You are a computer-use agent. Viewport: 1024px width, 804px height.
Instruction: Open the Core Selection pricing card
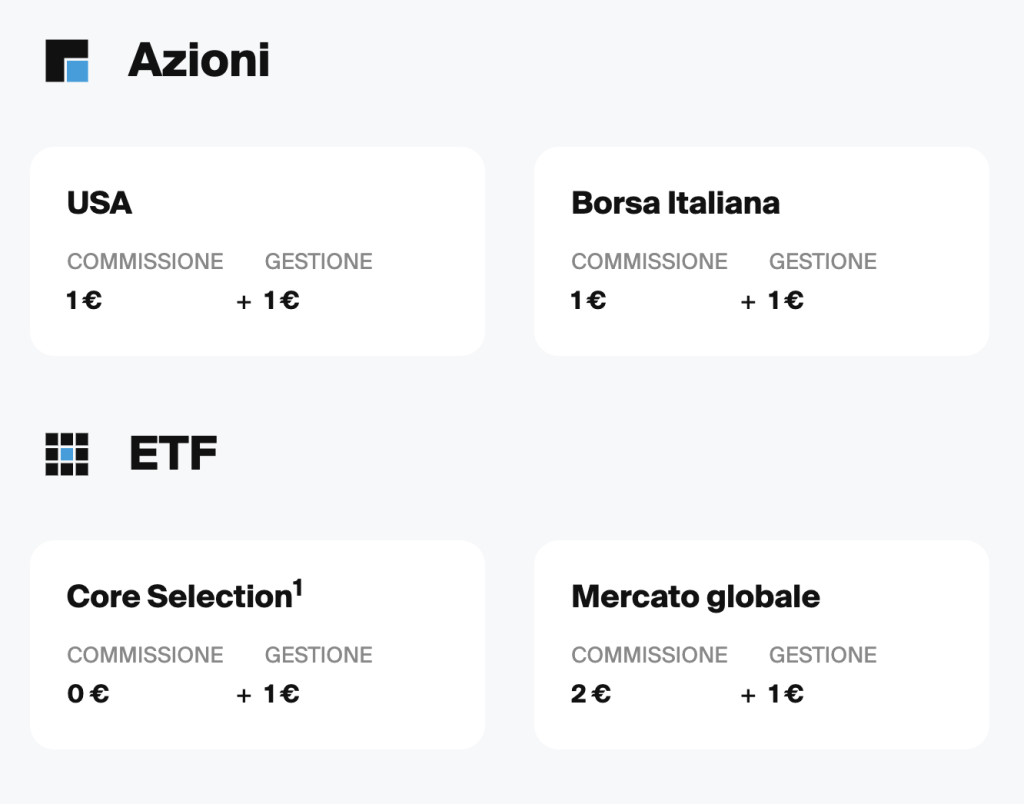pos(257,645)
